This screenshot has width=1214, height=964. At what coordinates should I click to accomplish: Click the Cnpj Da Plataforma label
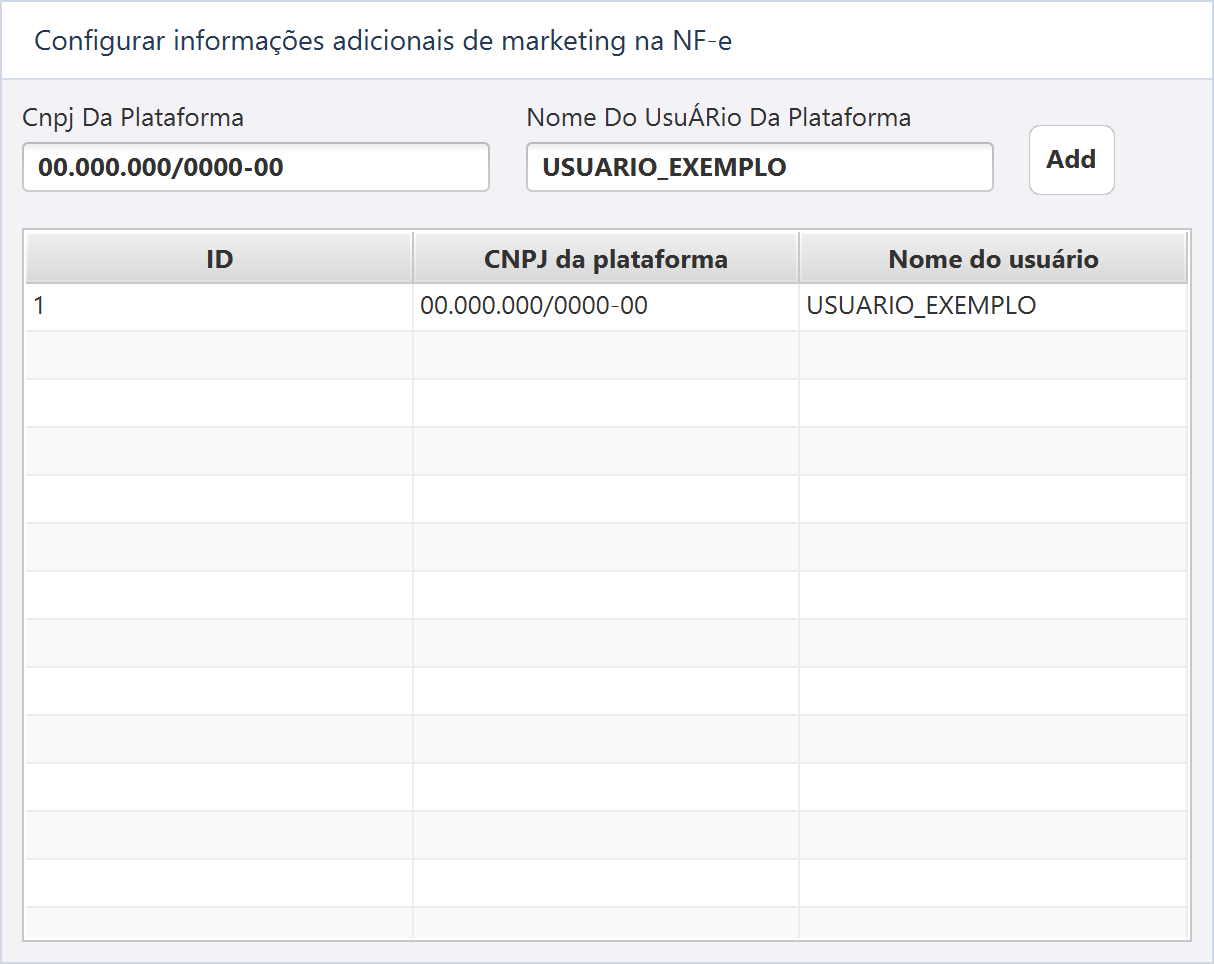133,117
